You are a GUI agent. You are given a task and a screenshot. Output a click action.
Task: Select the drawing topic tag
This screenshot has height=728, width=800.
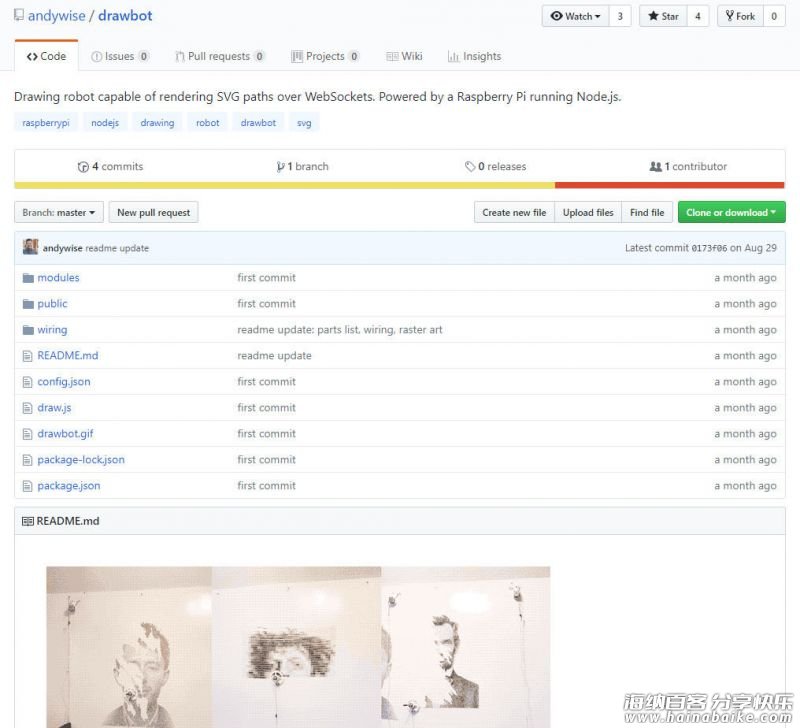[157, 123]
